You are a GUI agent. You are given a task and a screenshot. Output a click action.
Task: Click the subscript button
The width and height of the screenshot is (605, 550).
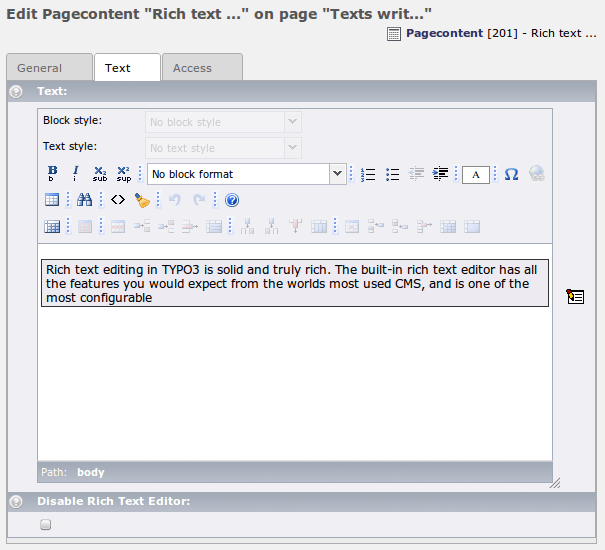100,174
